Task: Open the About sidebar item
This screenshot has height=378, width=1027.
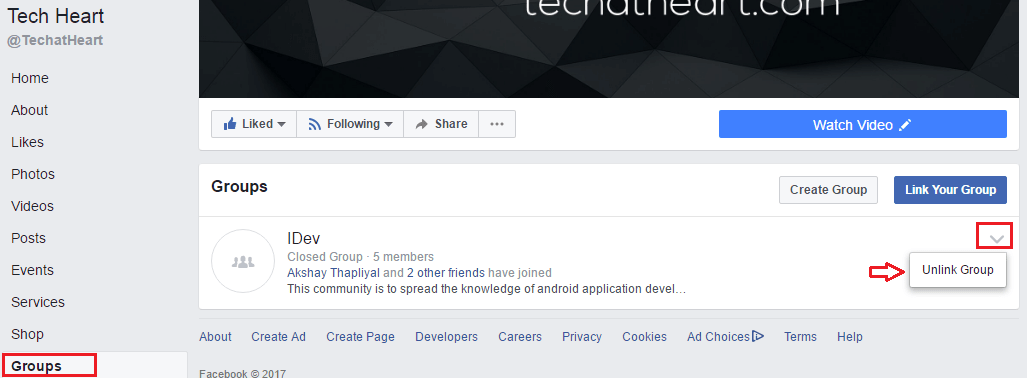Action: pos(29,110)
